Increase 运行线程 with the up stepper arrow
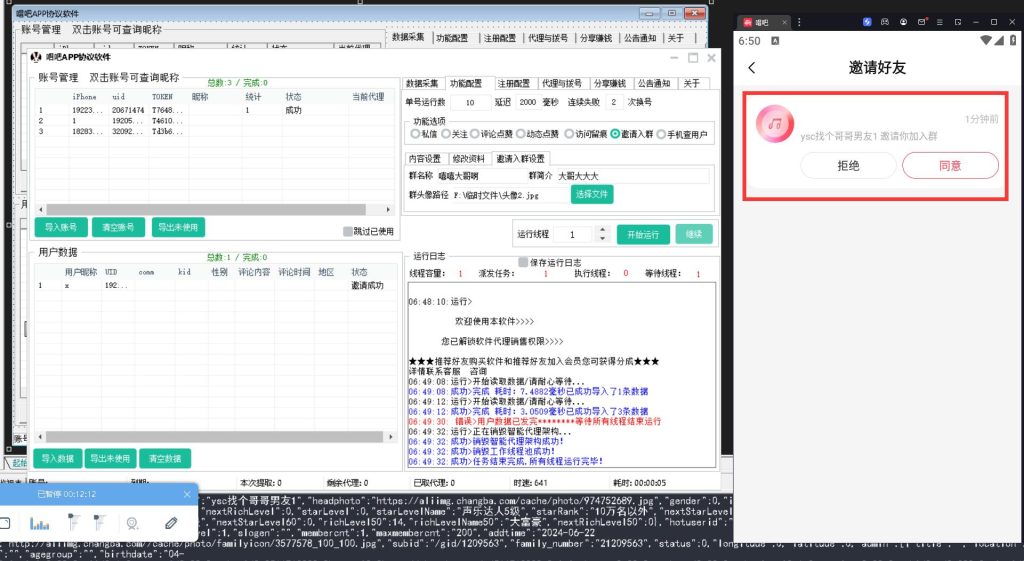The height and width of the screenshot is (561, 1024). coord(601,229)
